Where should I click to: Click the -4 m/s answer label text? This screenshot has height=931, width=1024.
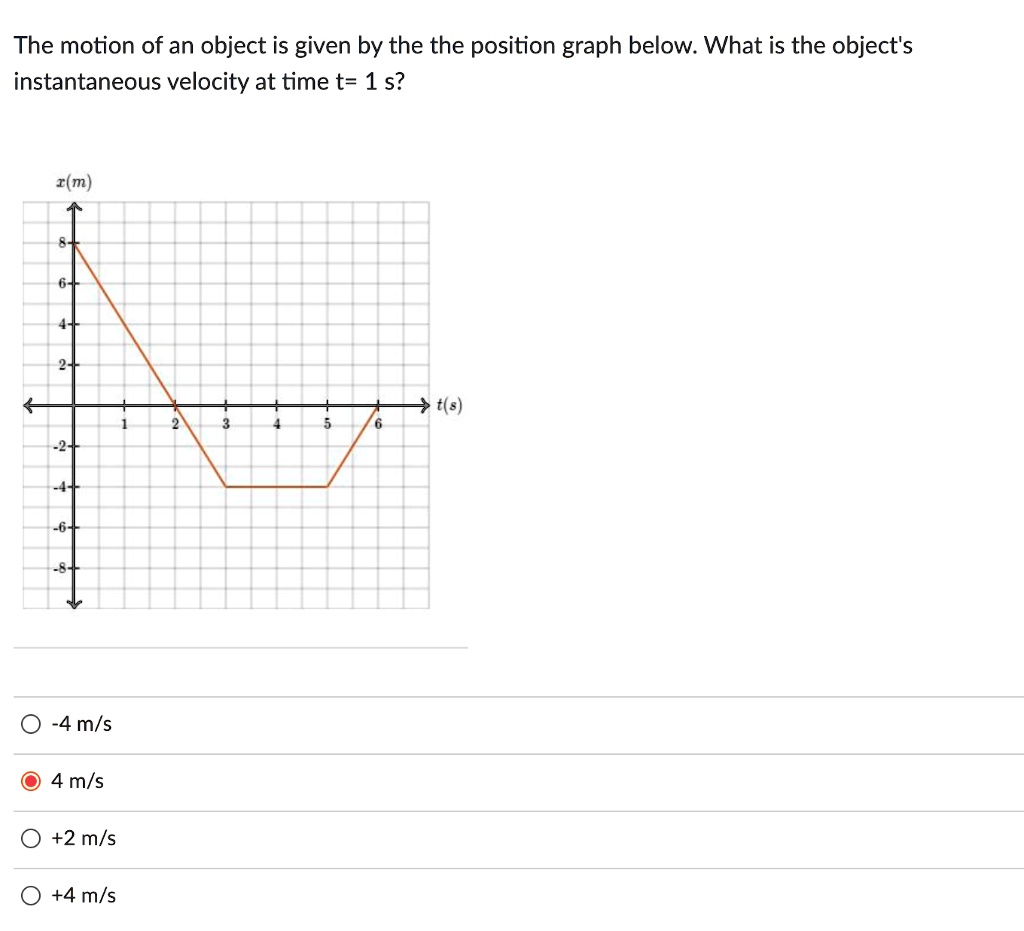81,723
